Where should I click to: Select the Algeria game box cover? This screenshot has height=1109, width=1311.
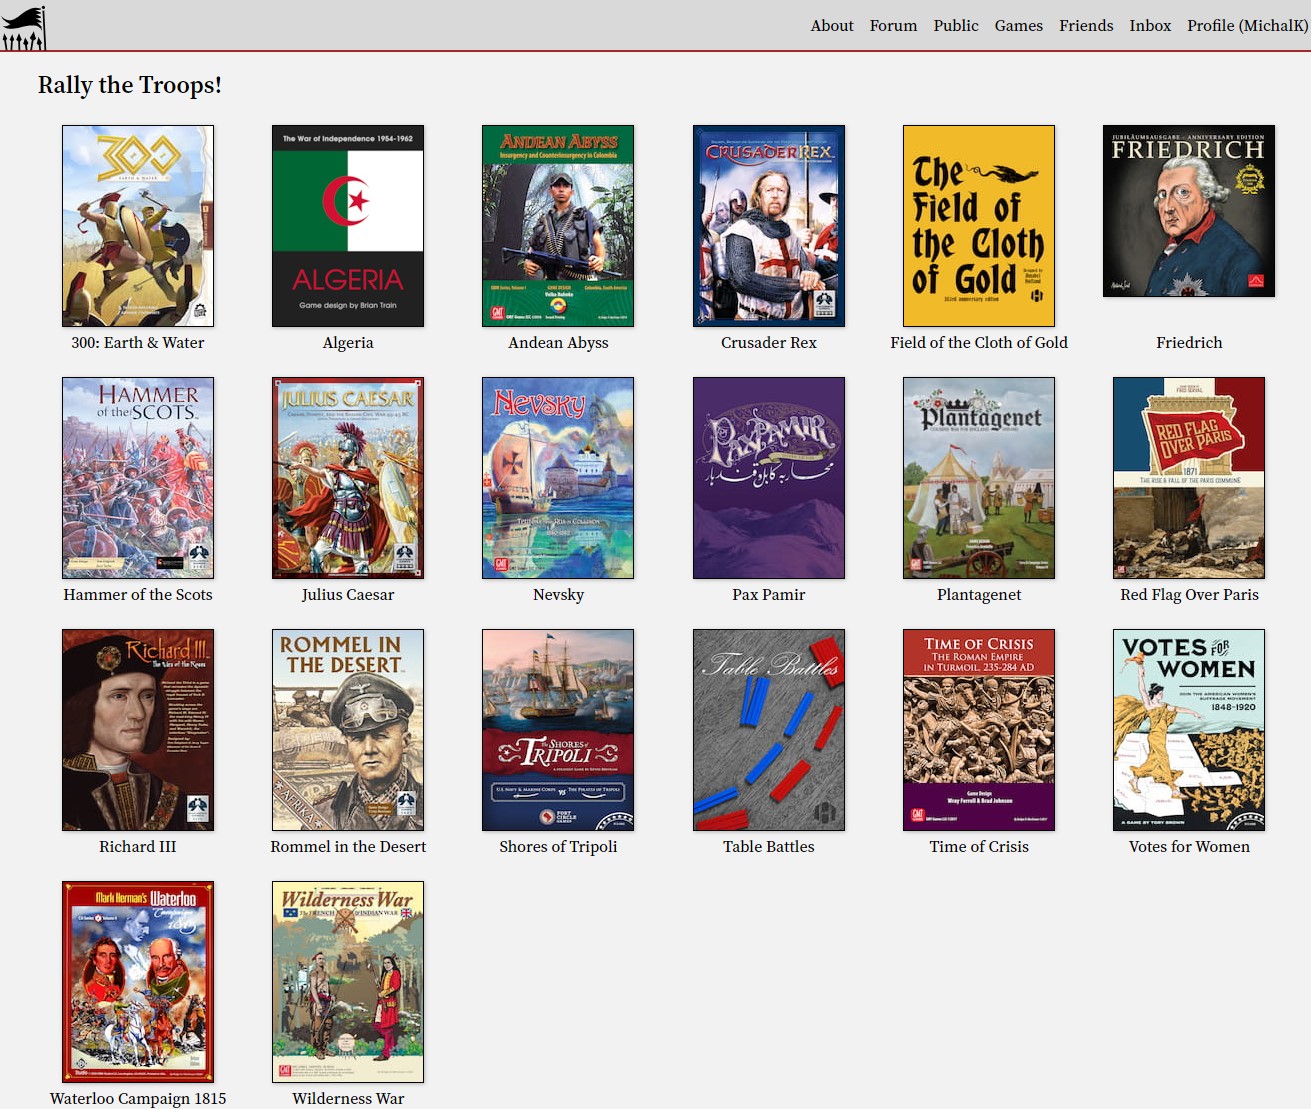(348, 226)
